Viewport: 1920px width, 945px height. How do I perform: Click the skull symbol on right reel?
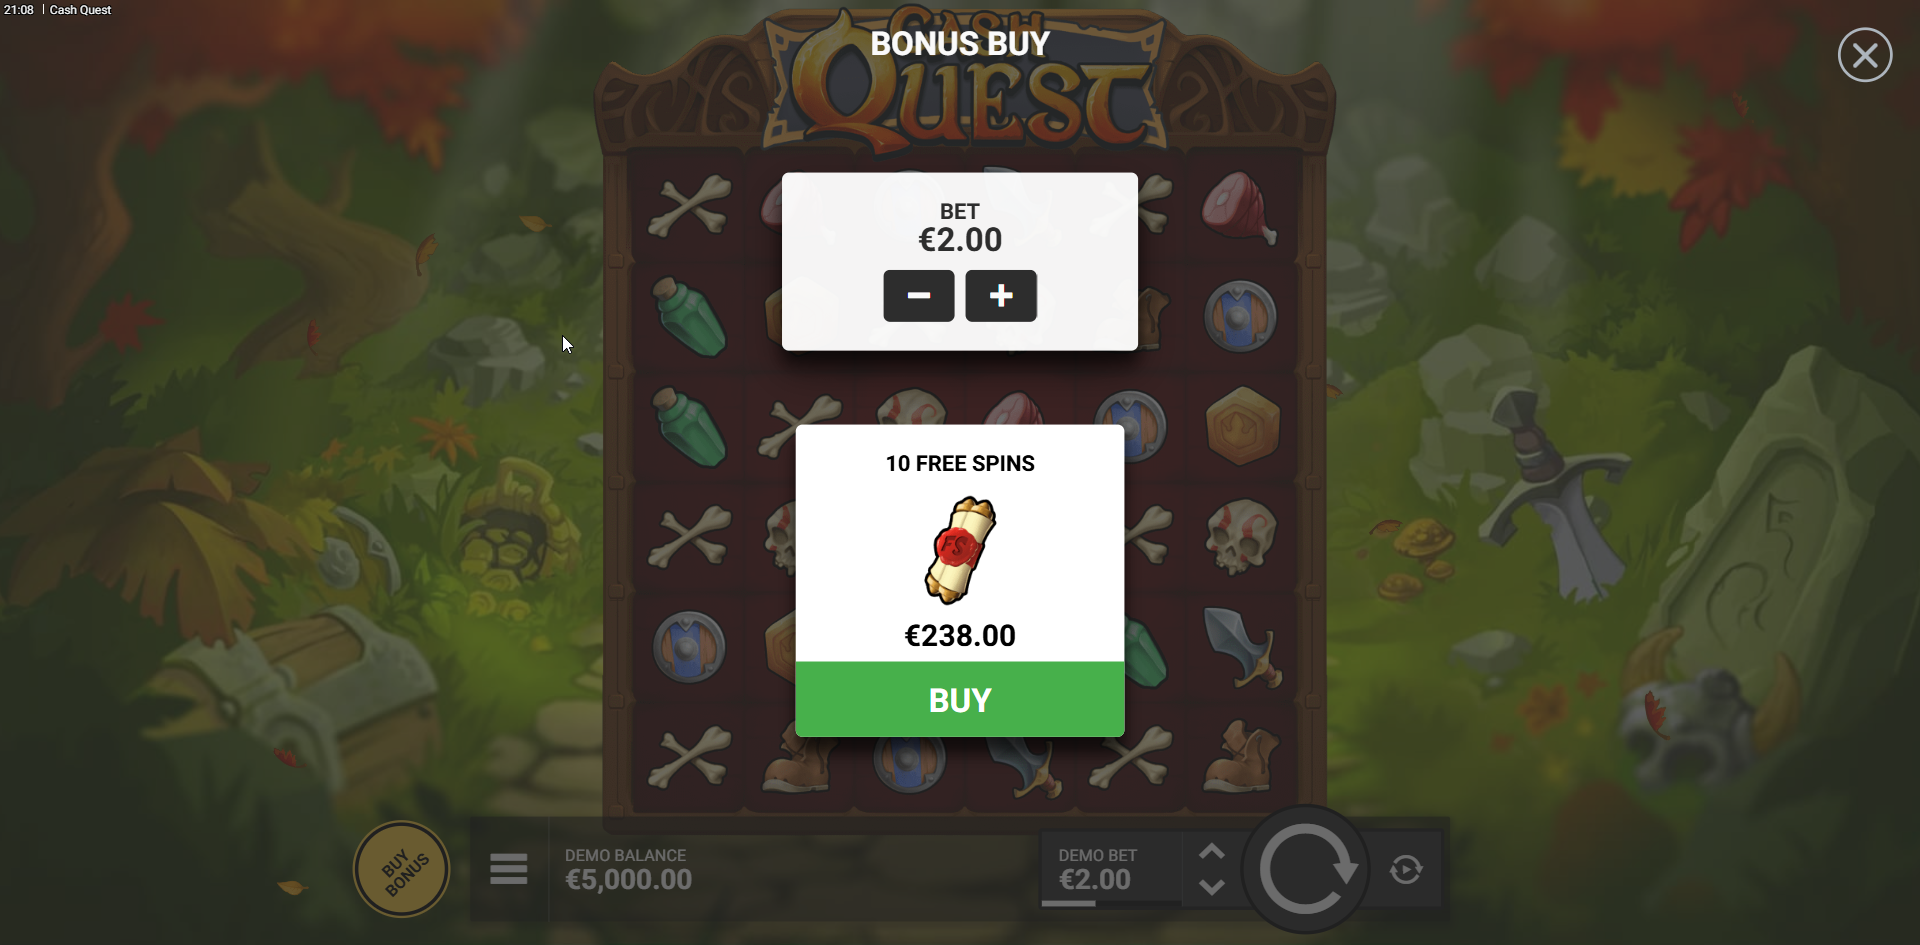pos(1241,537)
